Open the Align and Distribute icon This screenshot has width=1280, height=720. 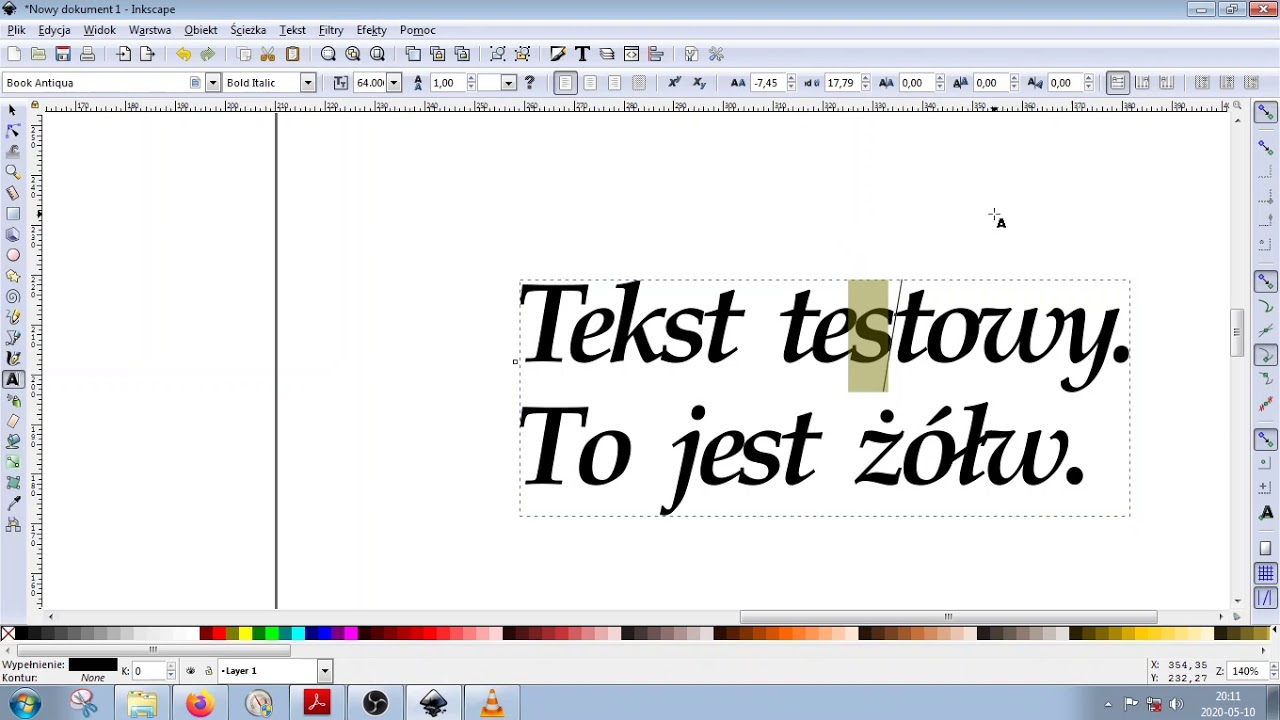point(656,54)
